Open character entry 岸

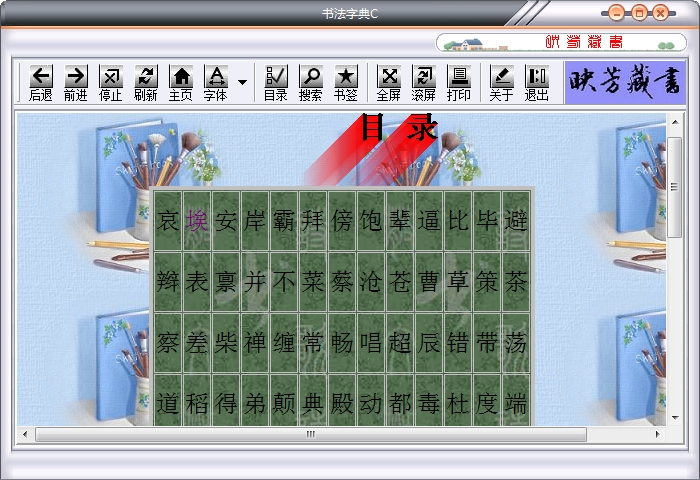click(x=255, y=221)
